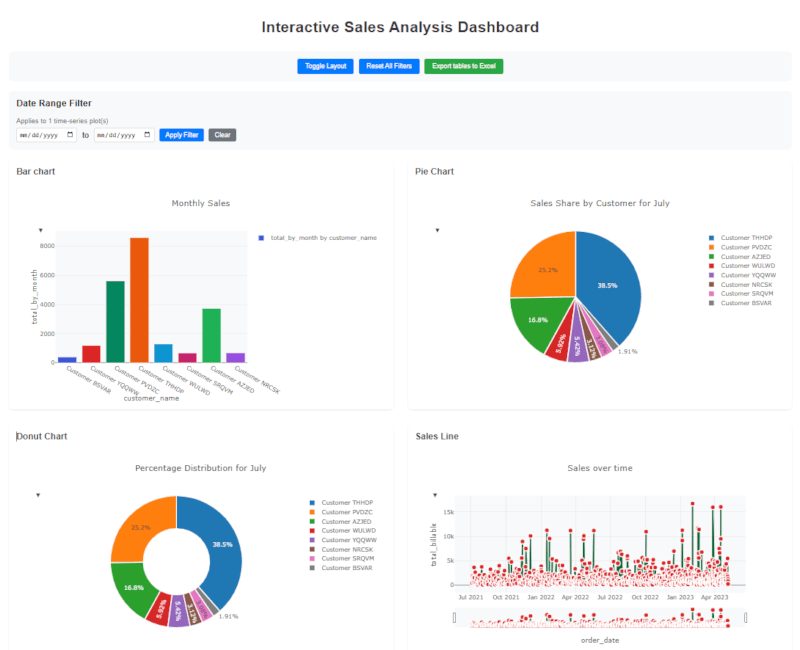Click the orange Customer PVDZC donut legend swatch
Viewport: 800px width, 650px height.
pos(313,511)
